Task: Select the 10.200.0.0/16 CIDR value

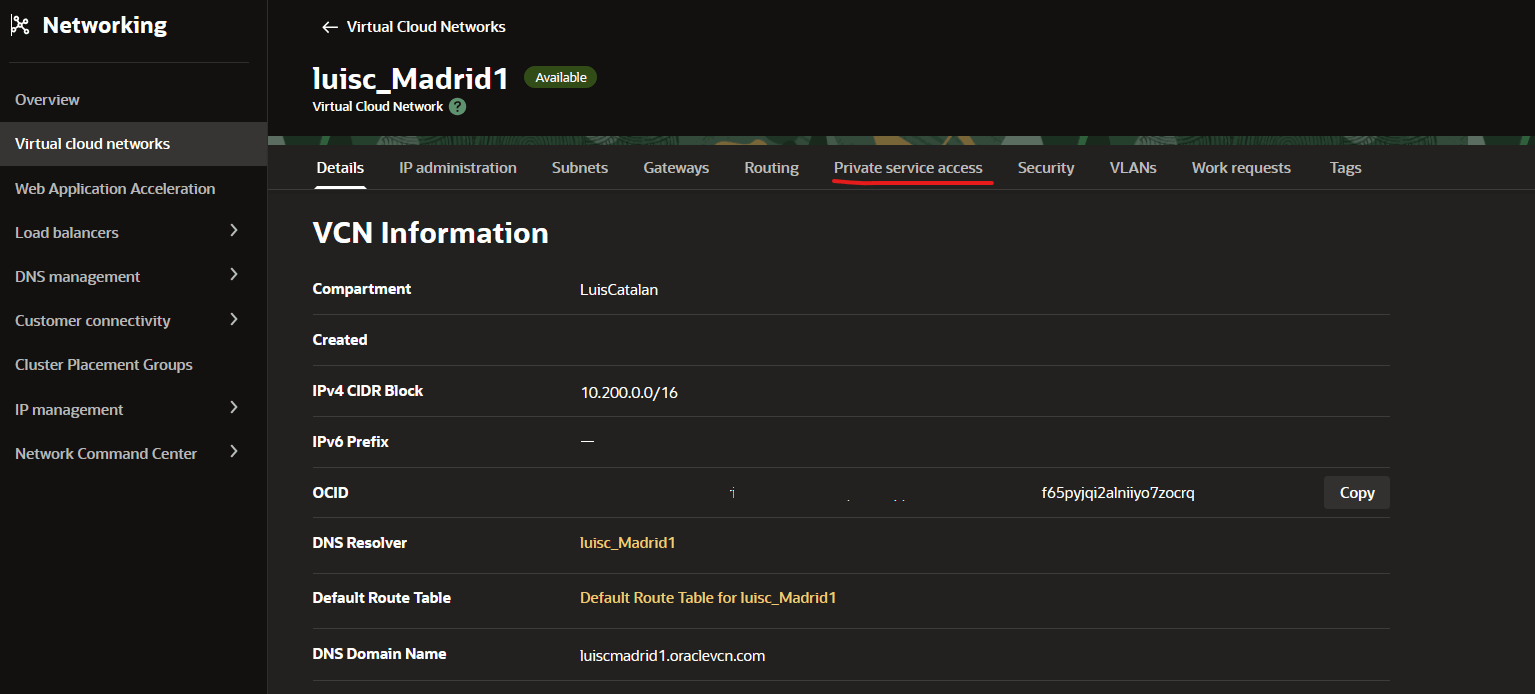Action: 629,393
